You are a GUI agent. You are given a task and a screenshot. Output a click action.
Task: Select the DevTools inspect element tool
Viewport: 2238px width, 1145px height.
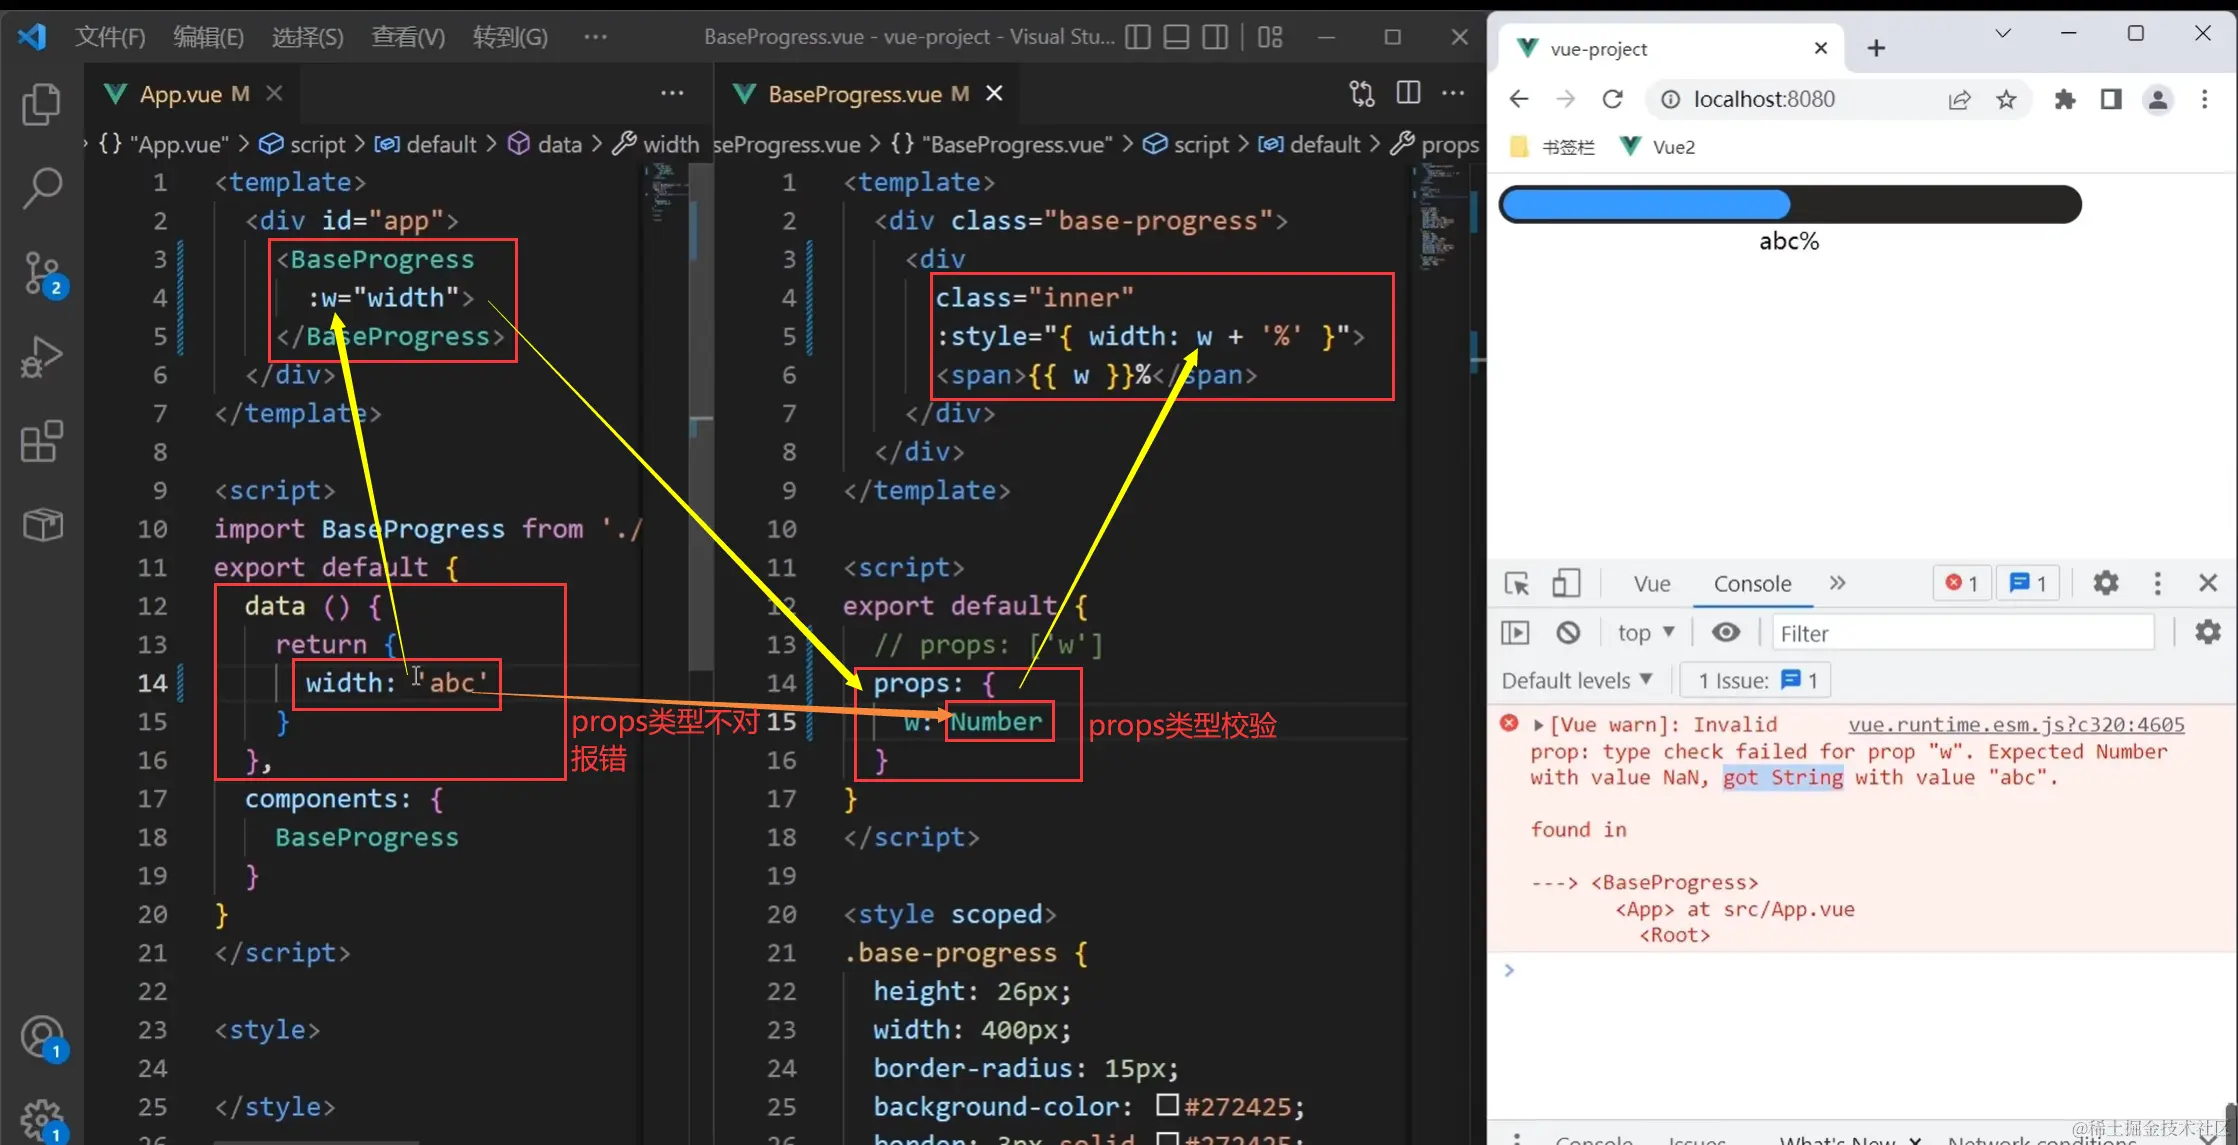click(1517, 583)
